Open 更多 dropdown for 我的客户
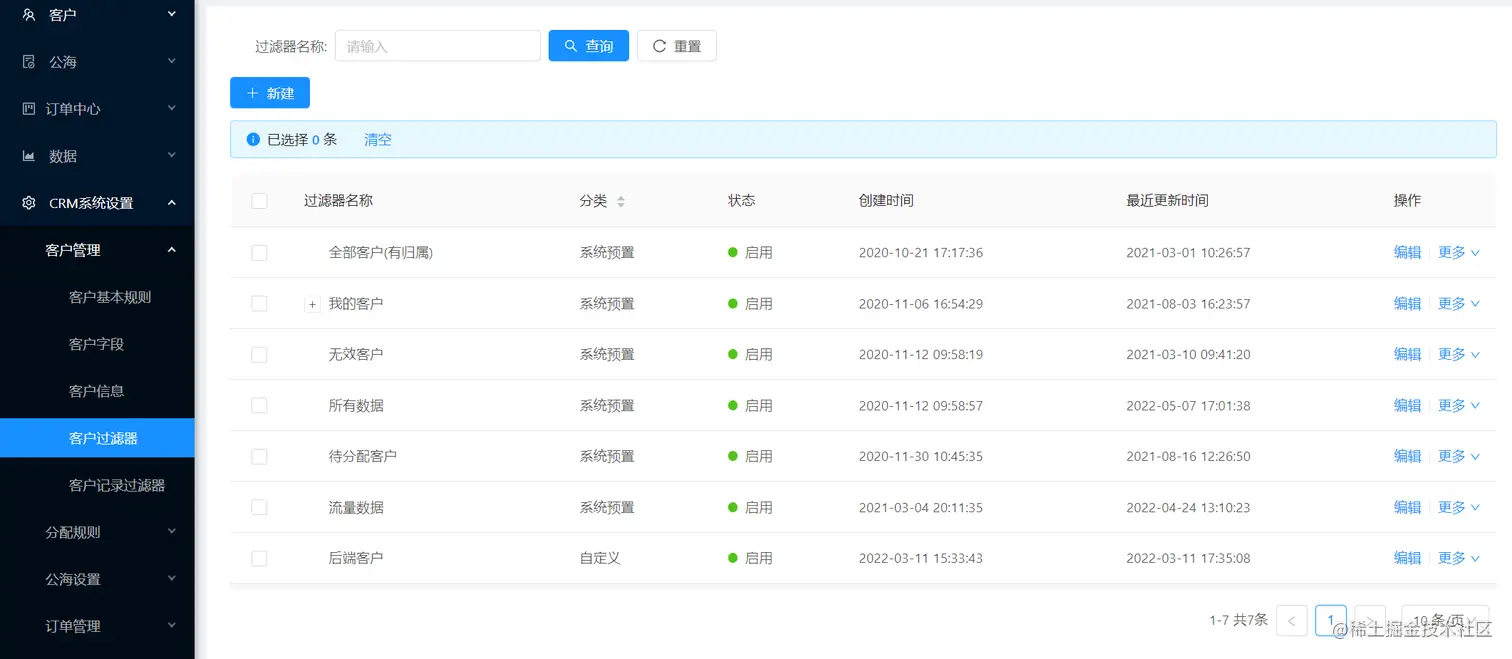 1459,303
